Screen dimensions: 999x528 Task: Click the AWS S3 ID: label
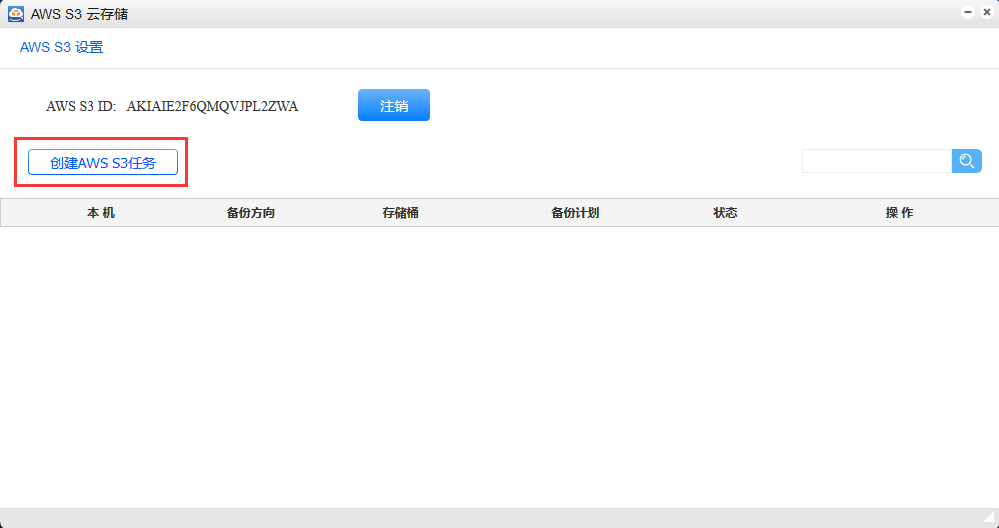point(81,106)
